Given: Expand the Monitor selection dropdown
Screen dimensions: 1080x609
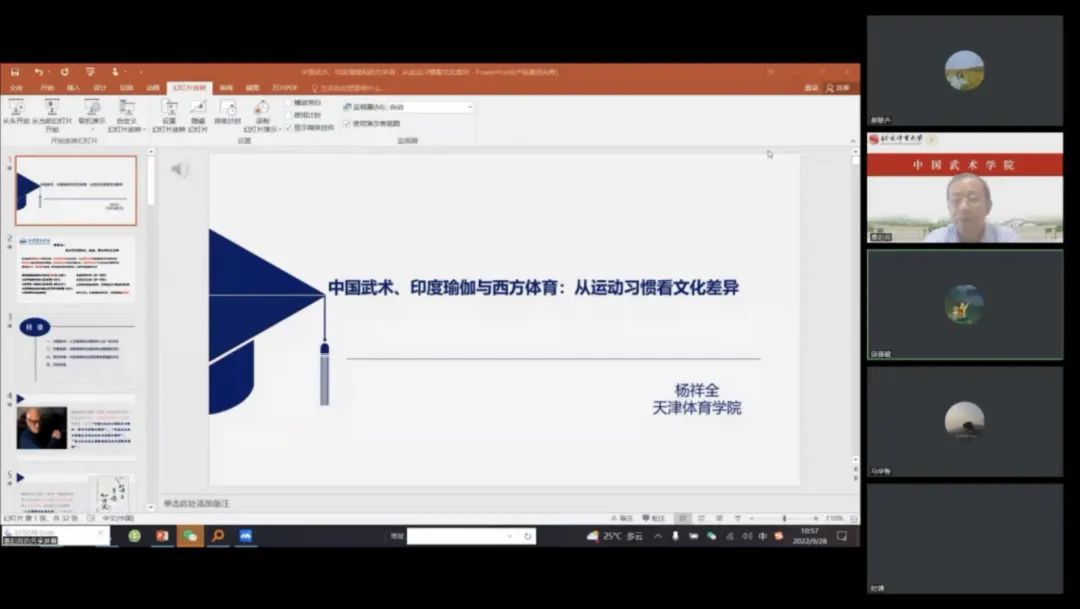Looking at the screenshot, I should click(470, 107).
